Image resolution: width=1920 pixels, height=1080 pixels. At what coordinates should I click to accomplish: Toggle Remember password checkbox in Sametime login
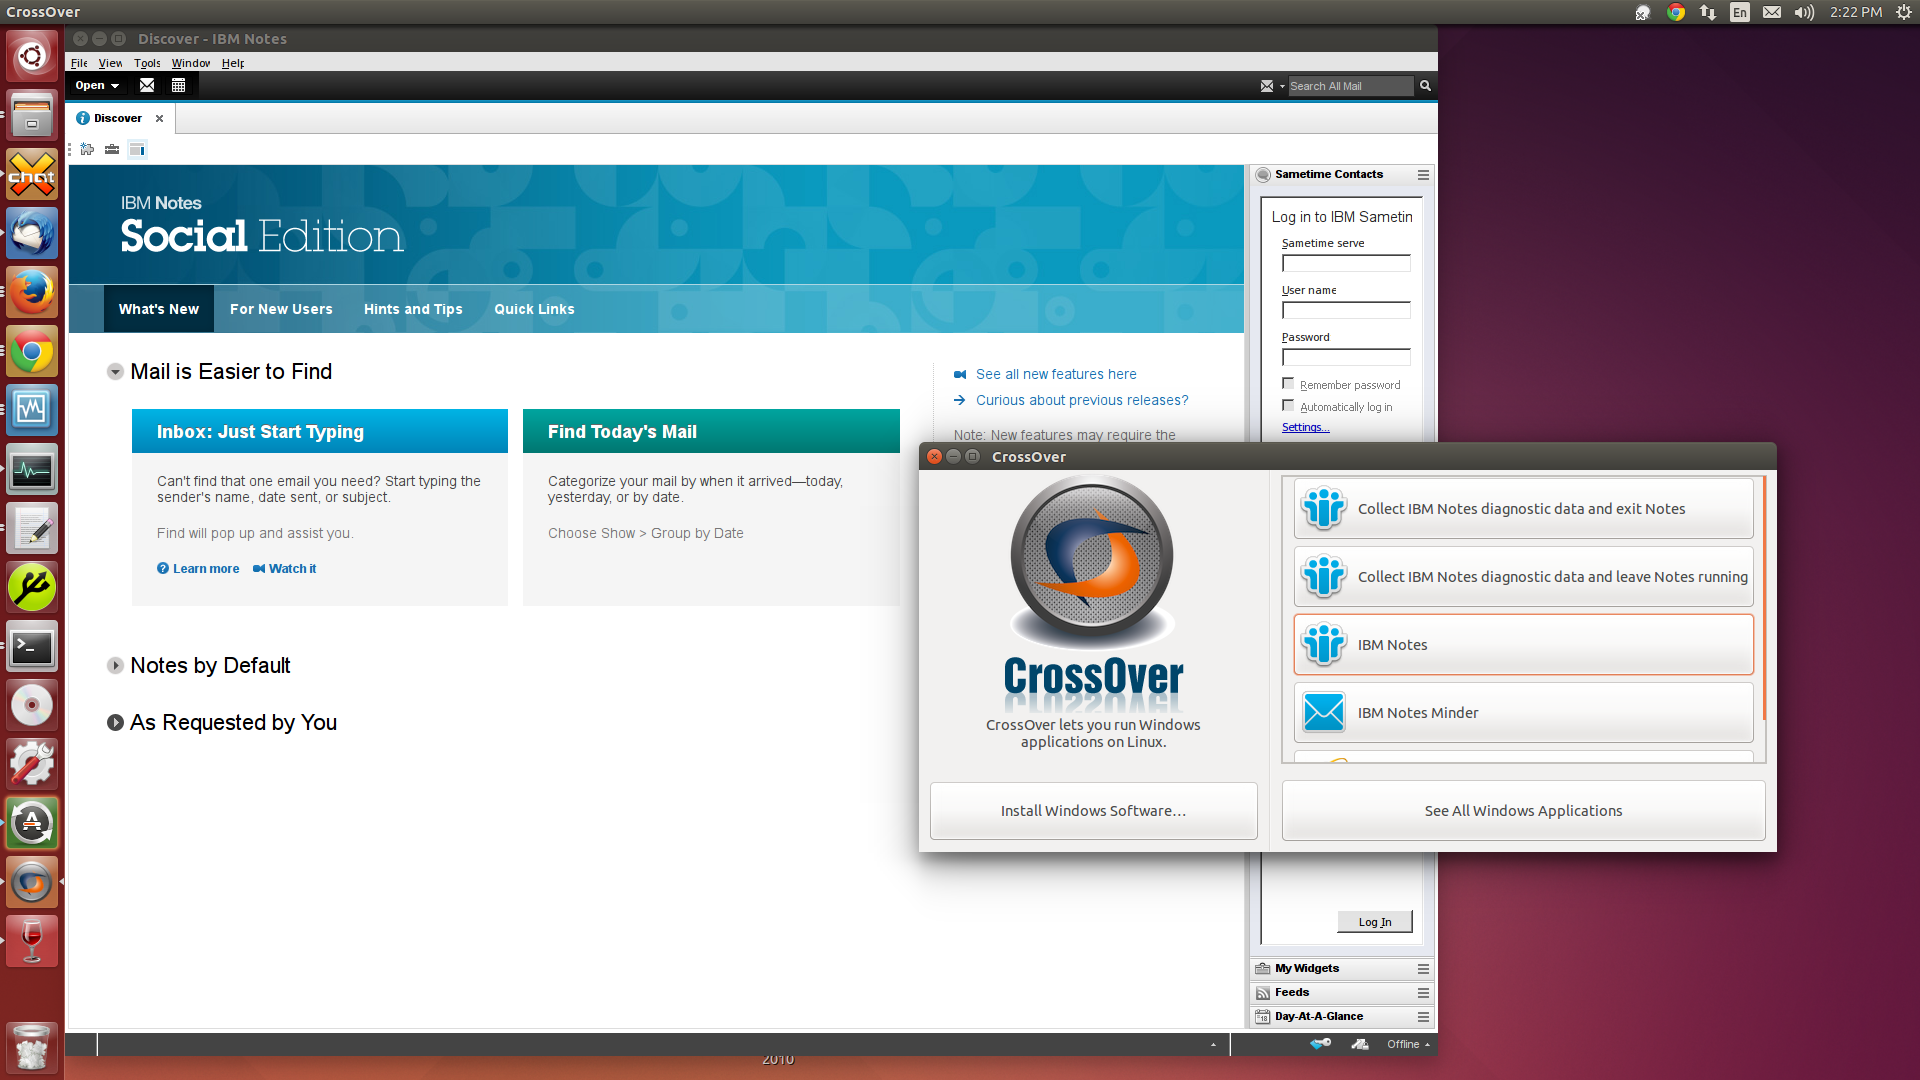click(1288, 385)
